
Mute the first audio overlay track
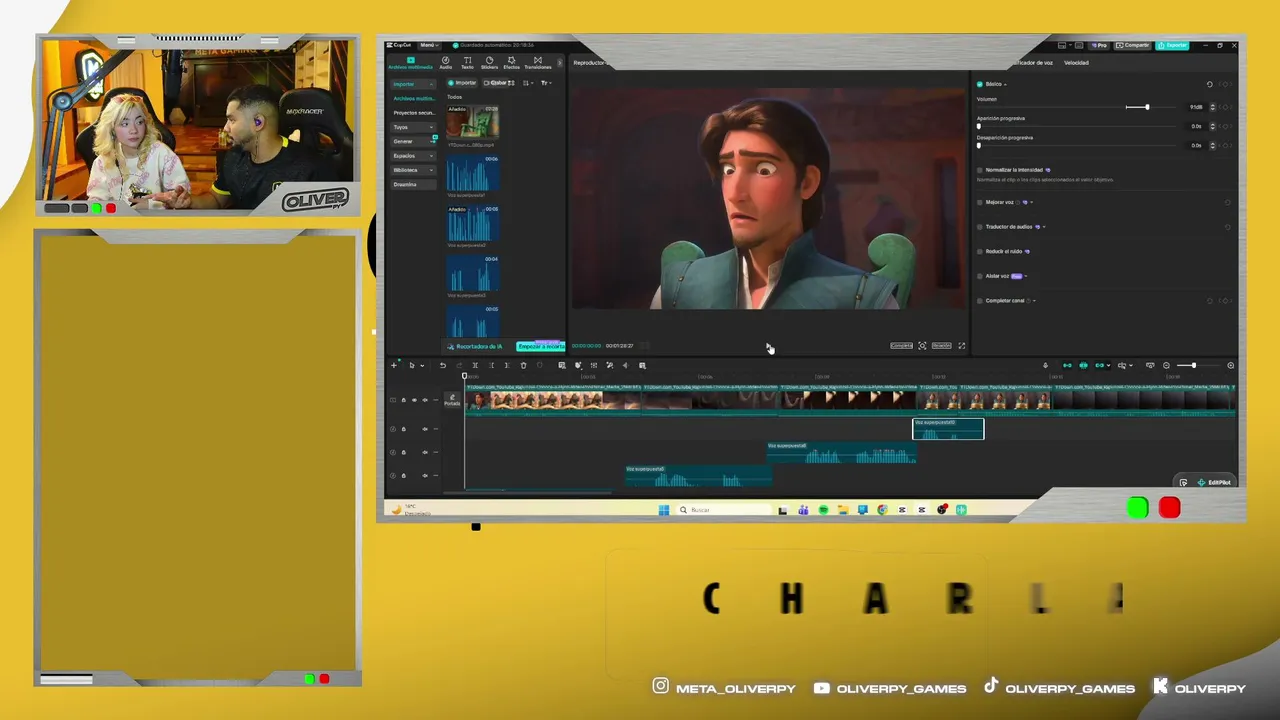425,429
